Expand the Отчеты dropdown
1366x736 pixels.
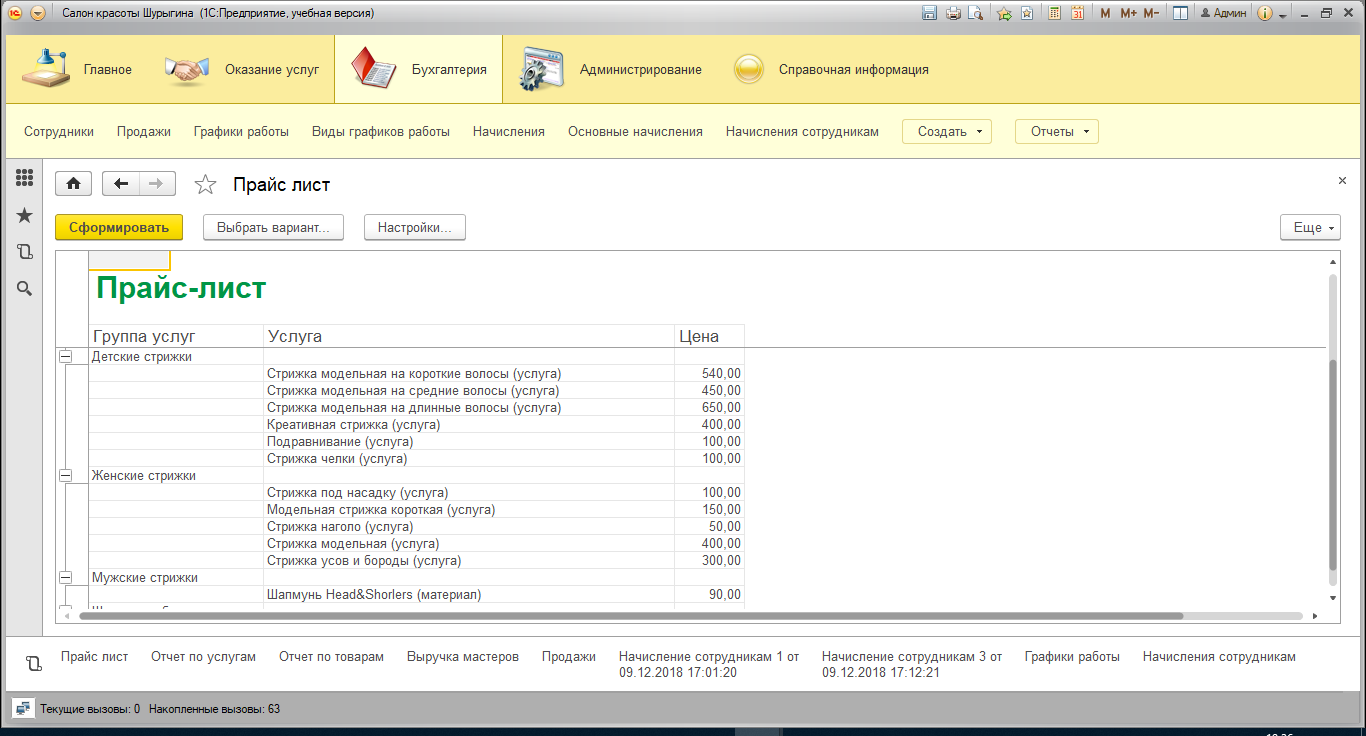[x=1057, y=131]
